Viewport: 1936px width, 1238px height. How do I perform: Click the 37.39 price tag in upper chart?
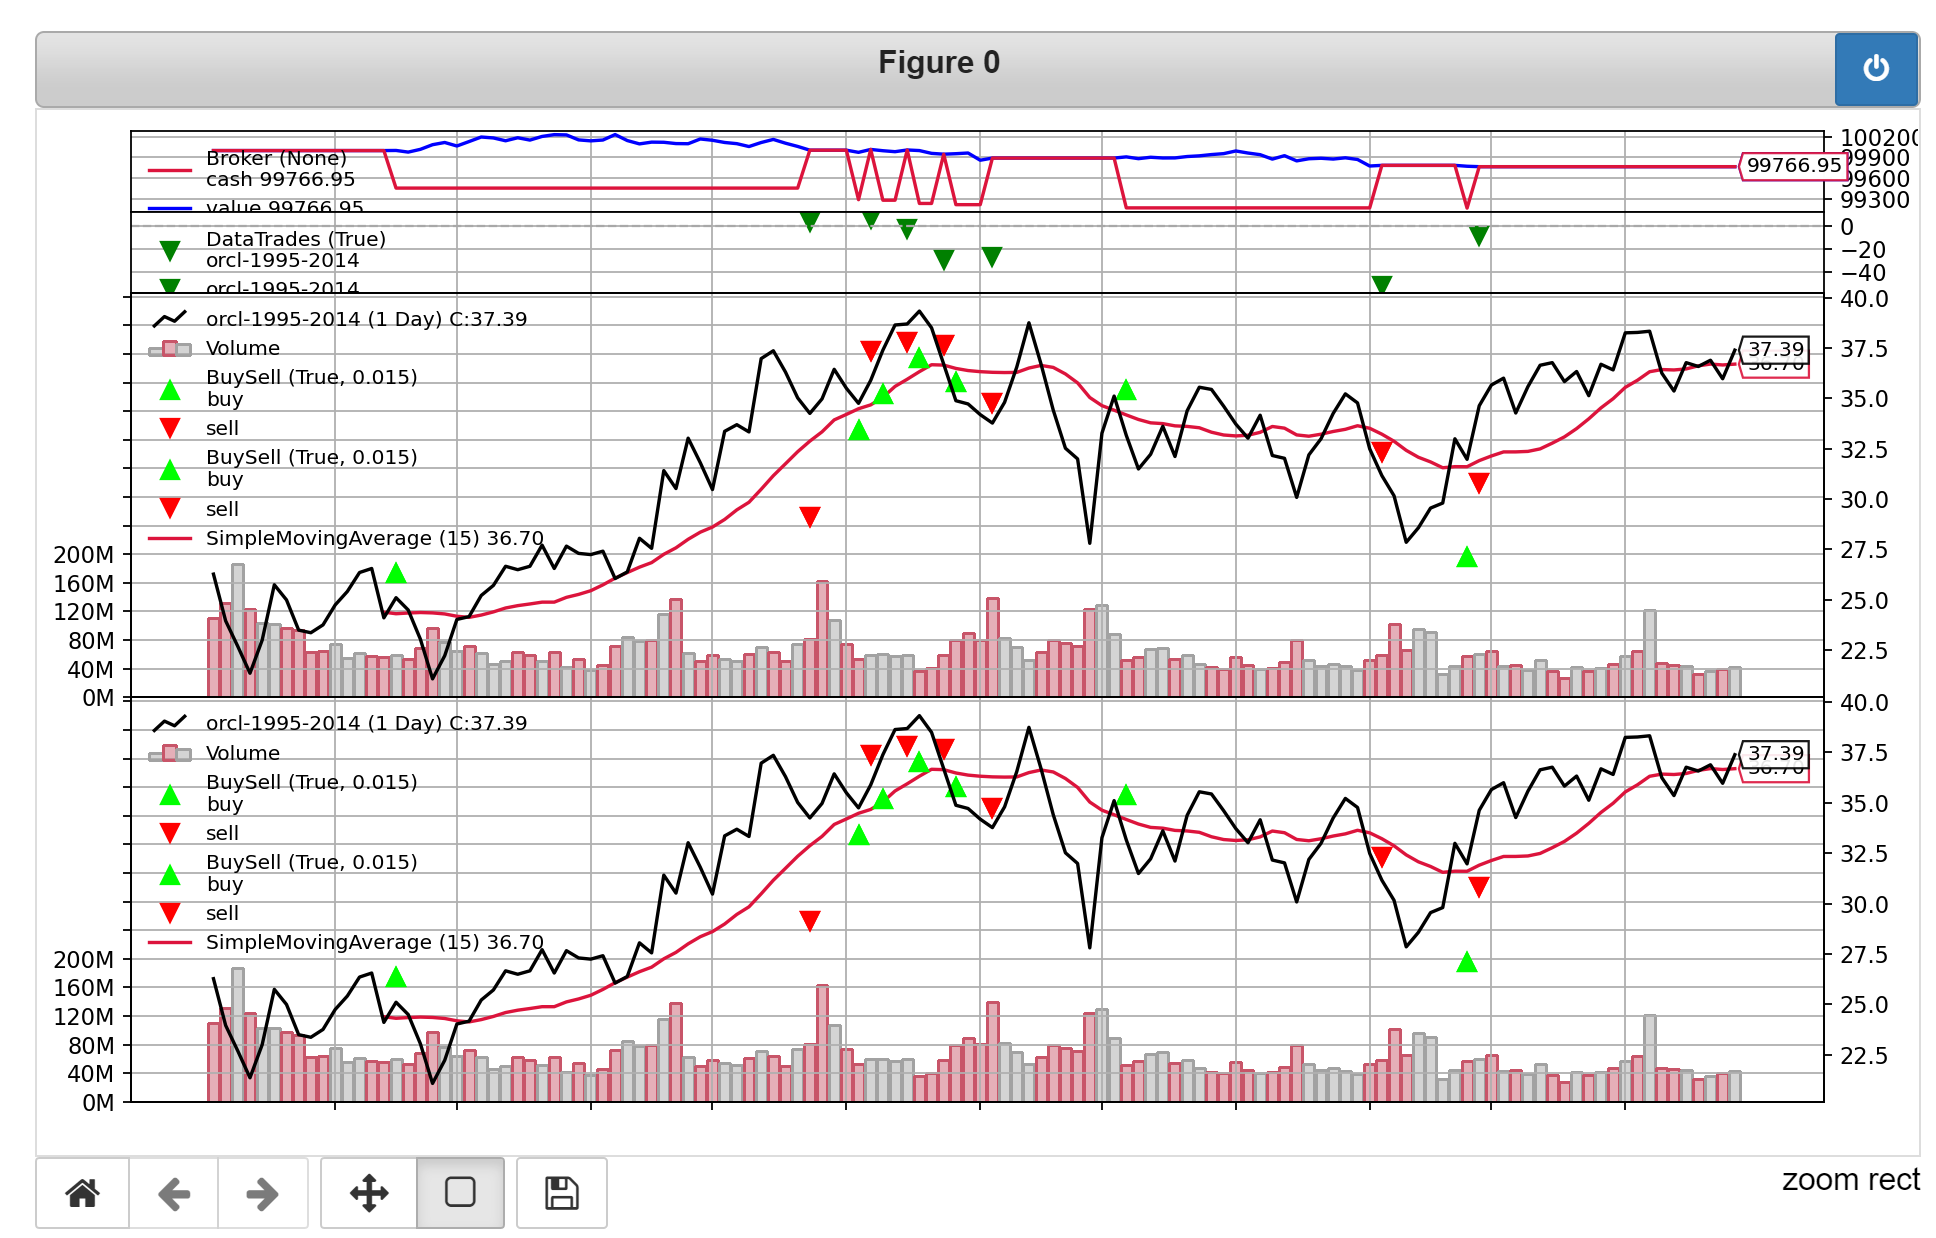[x=1775, y=349]
